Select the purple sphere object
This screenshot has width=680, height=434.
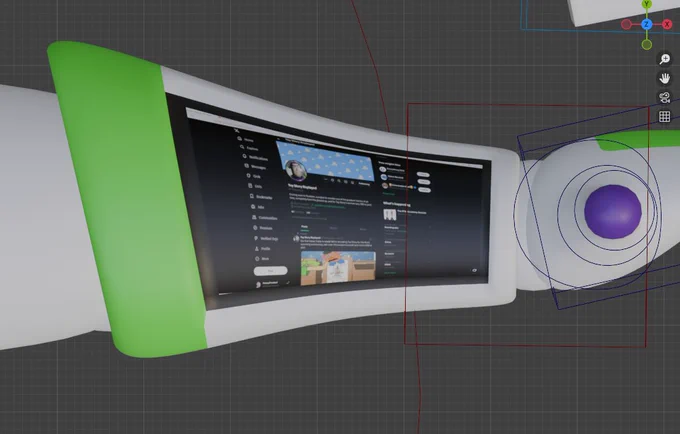[612, 212]
